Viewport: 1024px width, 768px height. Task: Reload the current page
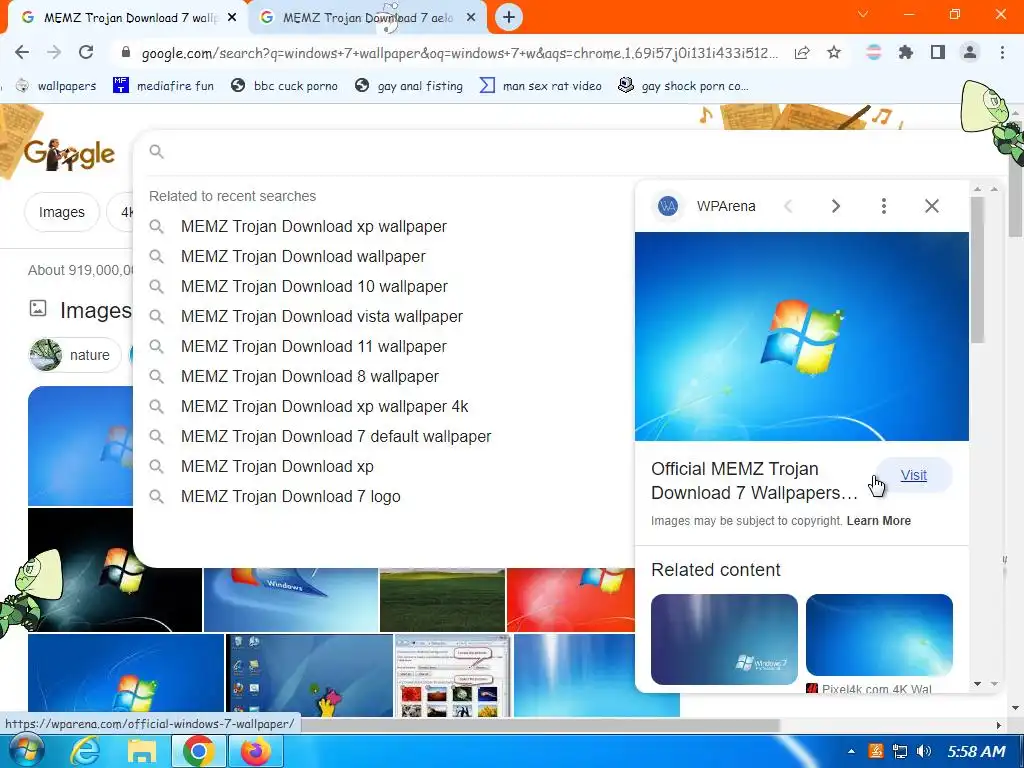pos(86,52)
